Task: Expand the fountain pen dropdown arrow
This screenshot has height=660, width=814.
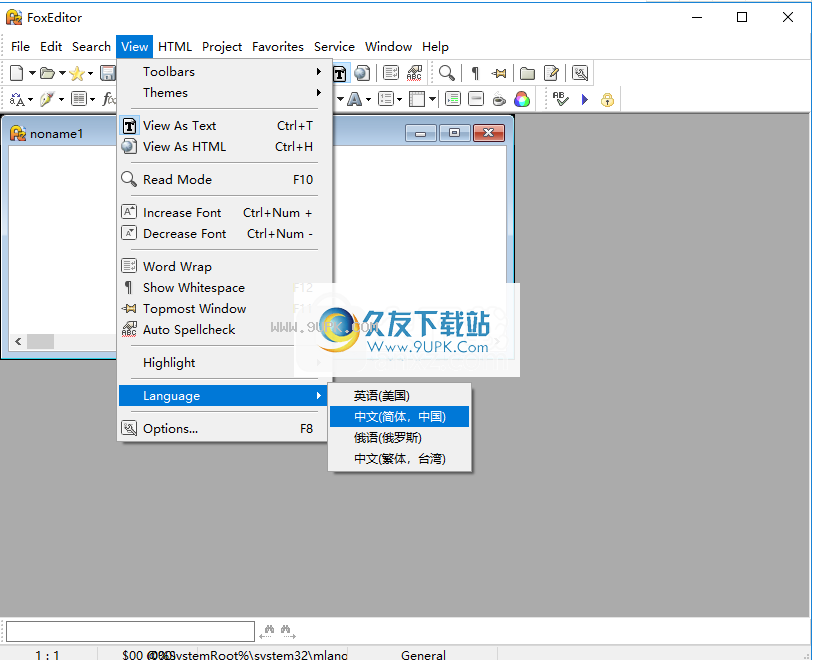Action: point(61,99)
